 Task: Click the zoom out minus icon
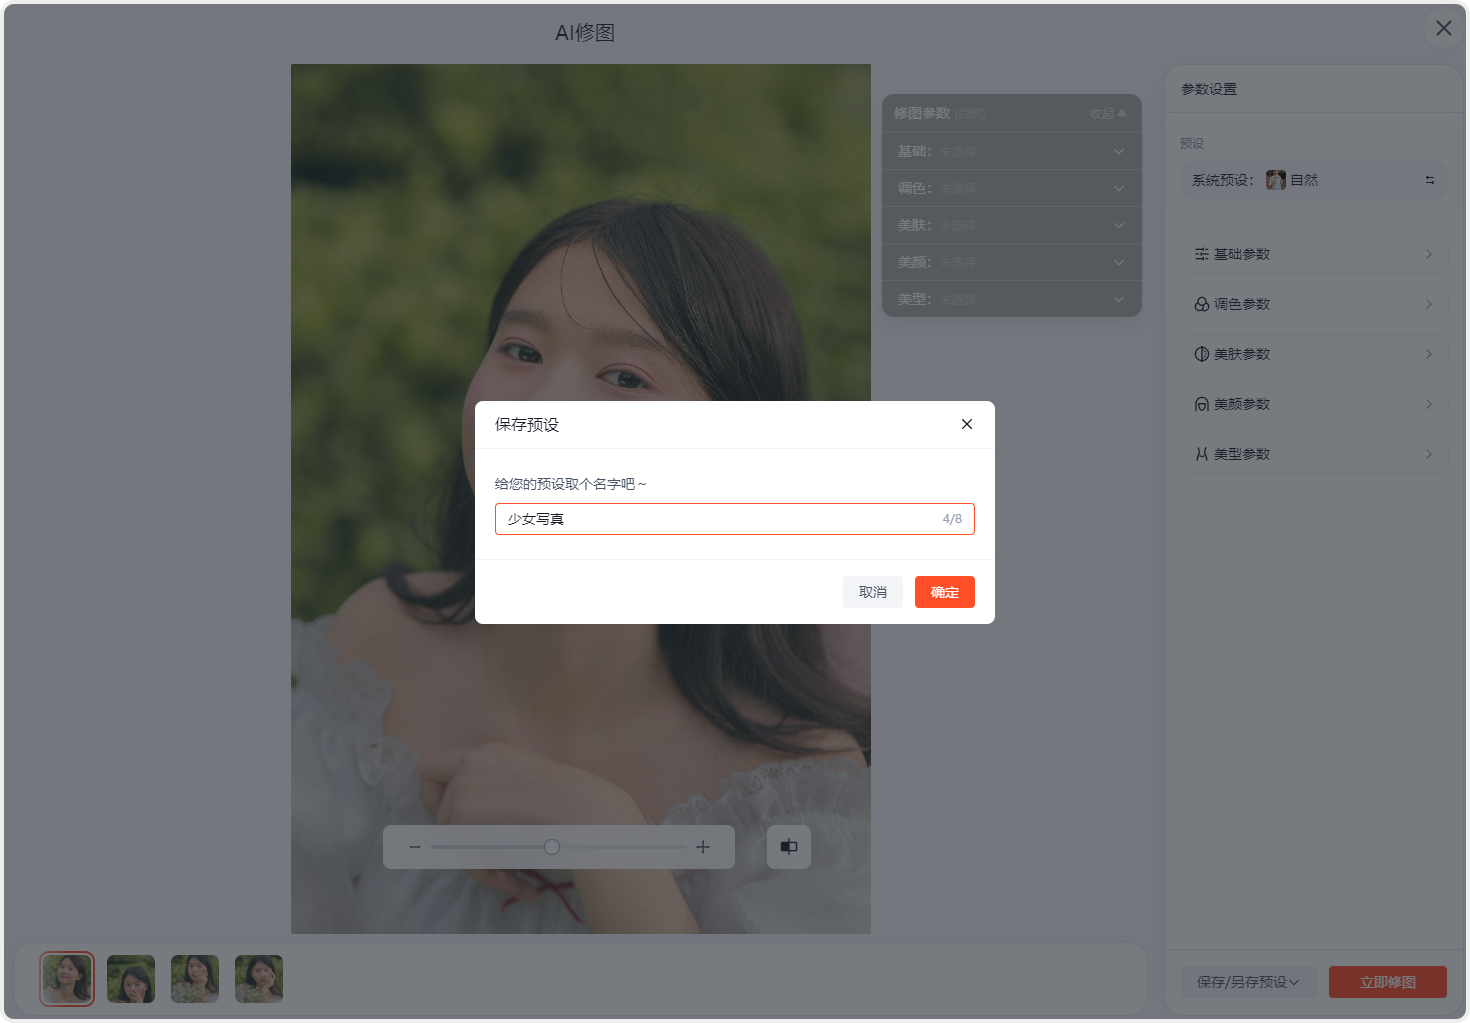click(x=415, y=847)
